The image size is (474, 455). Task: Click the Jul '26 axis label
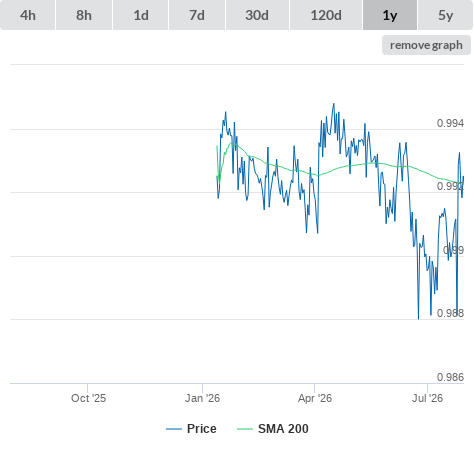click(x=428, y=398)
